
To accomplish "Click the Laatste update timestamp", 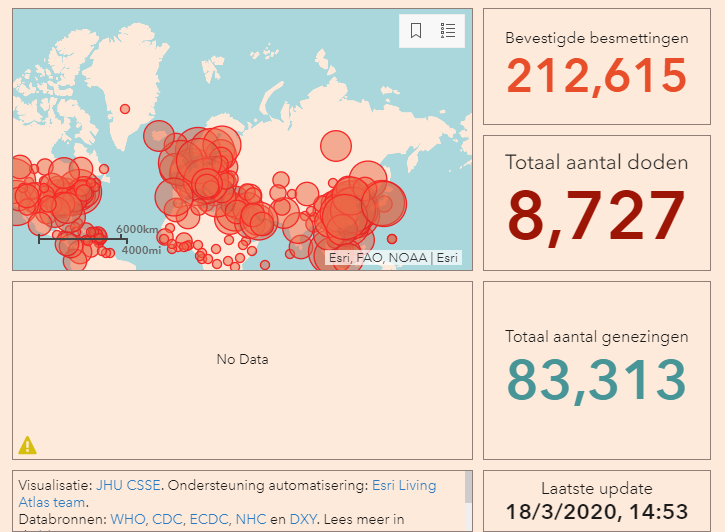I will pos(597,511).
